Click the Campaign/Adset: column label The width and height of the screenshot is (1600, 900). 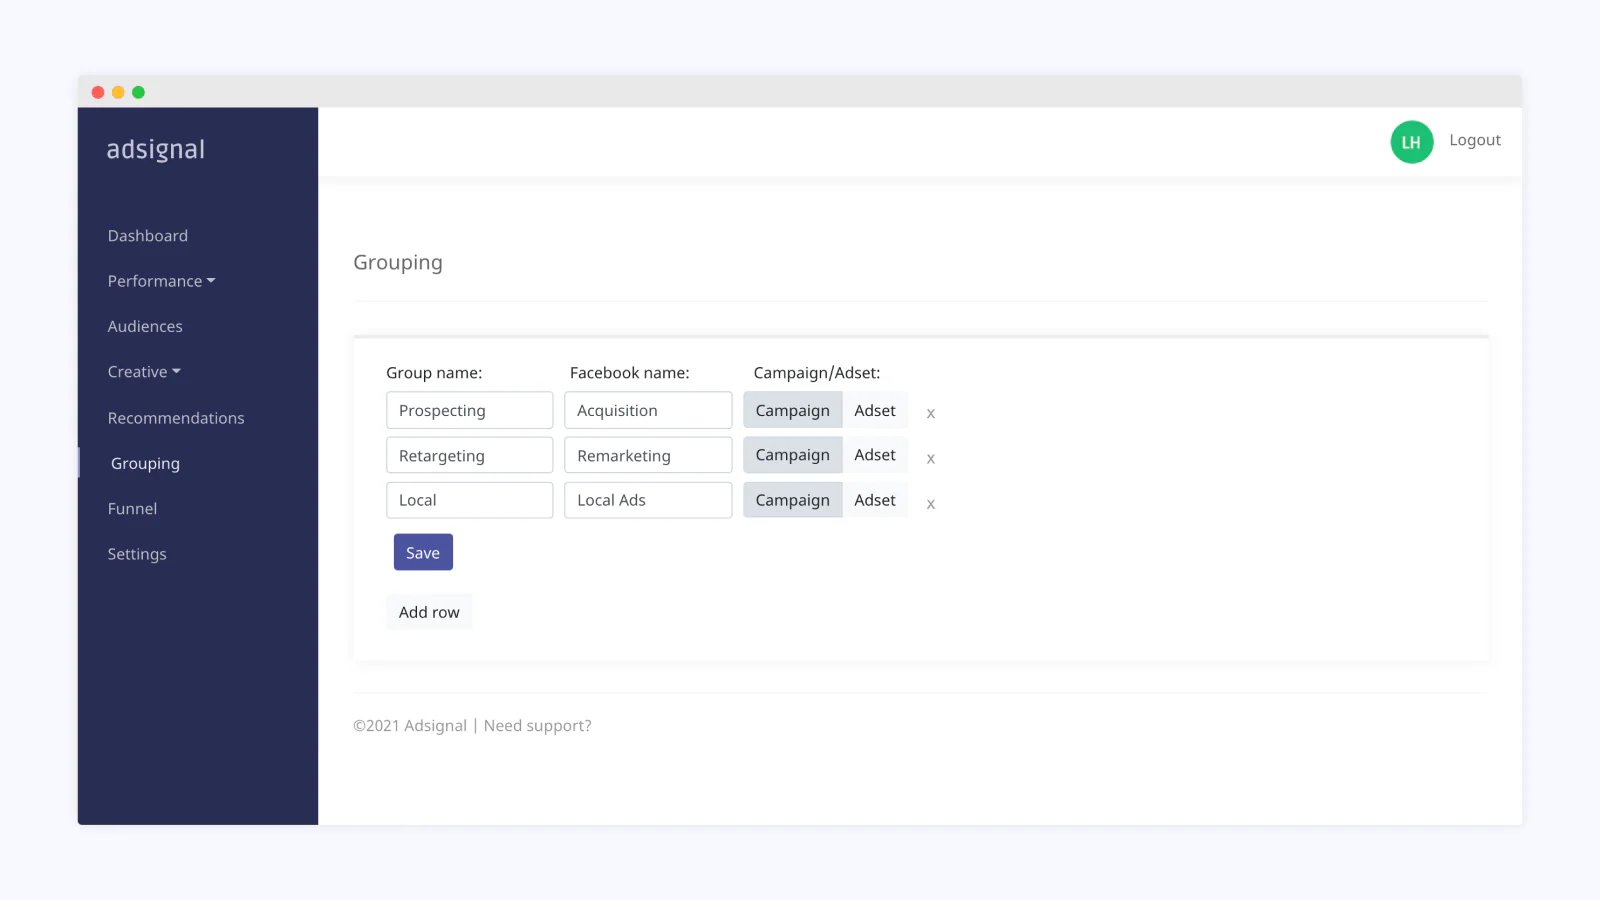[x=817, y=373]
